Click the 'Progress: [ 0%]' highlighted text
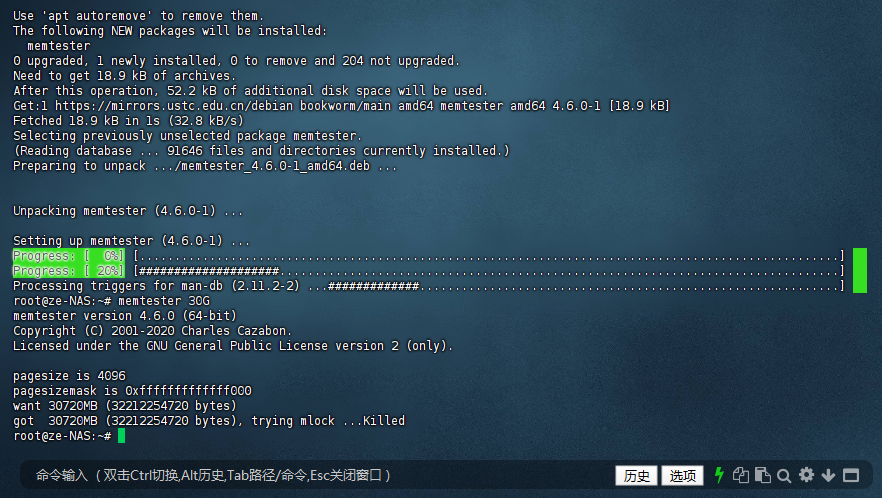This screenshot has width=882, height=498. click(x=69, y=256)
